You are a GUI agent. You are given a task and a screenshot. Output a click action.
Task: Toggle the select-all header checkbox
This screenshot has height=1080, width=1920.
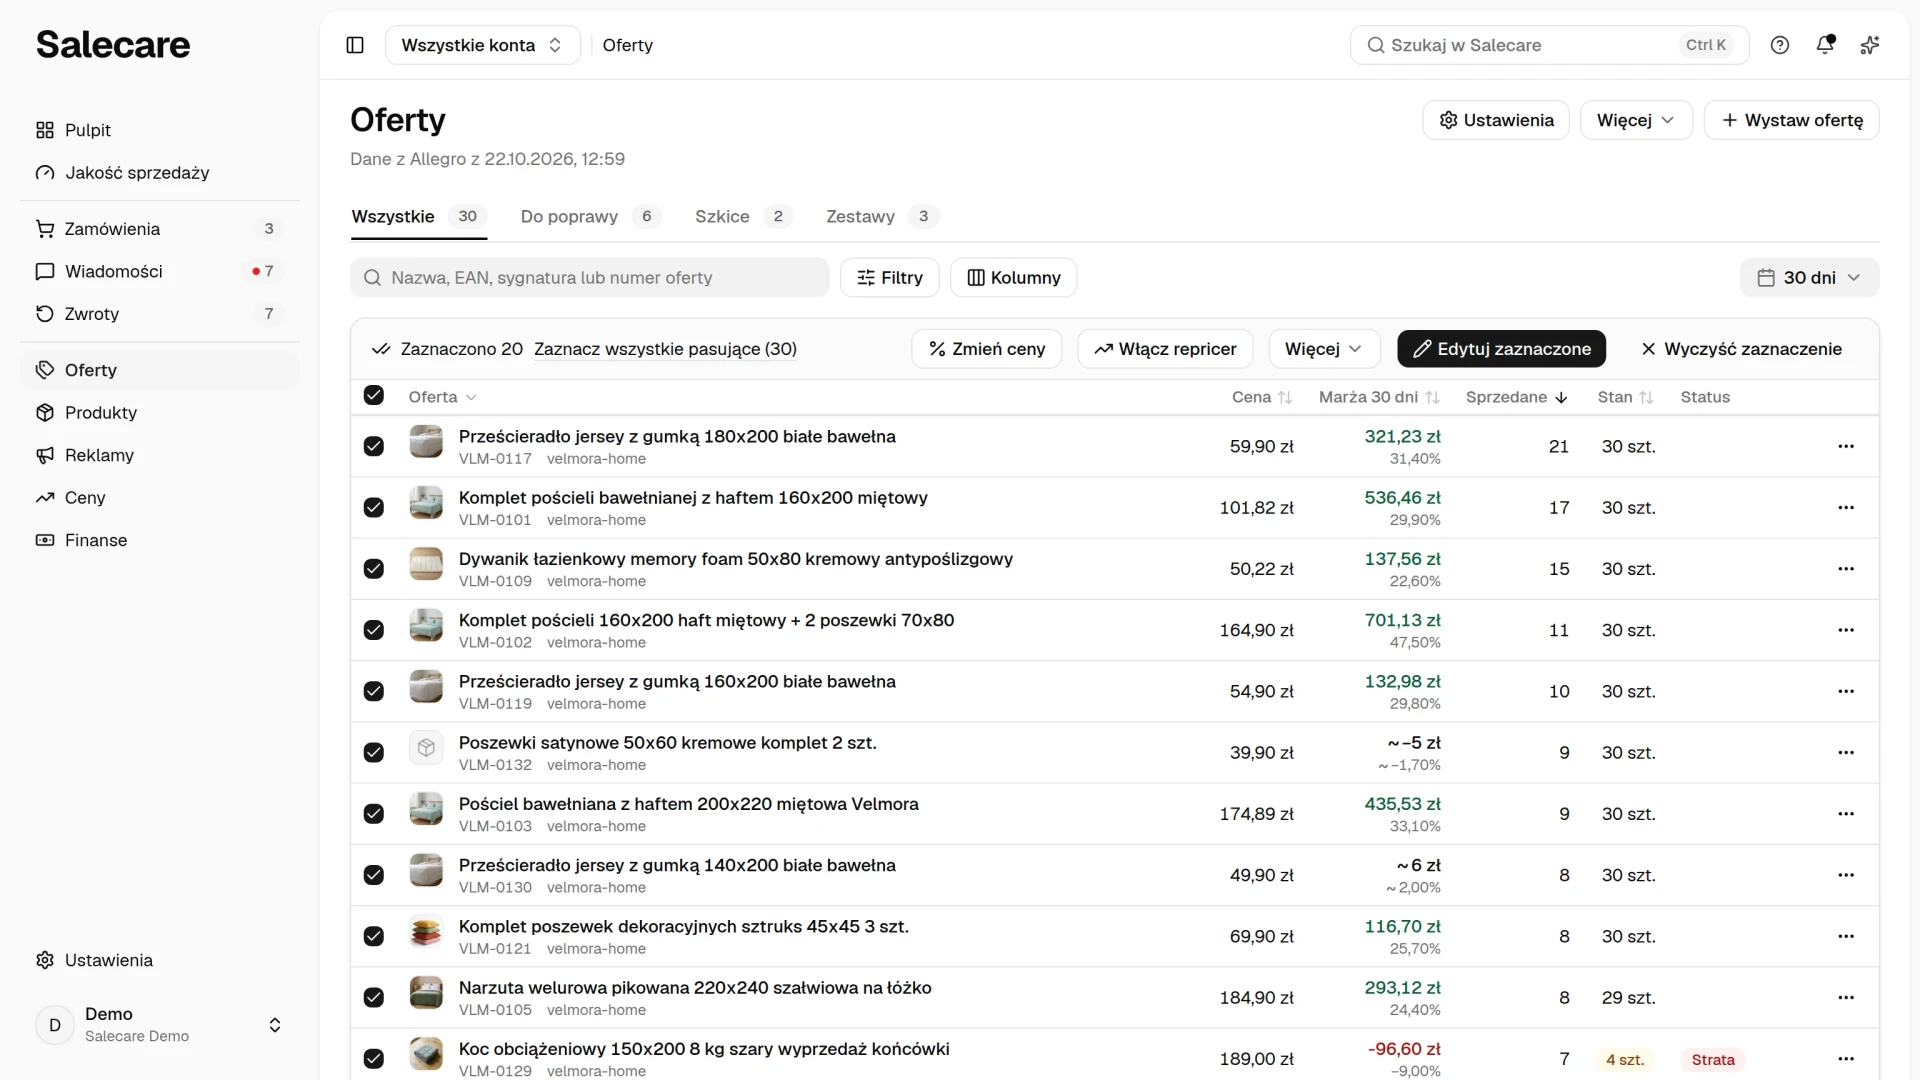374,395
